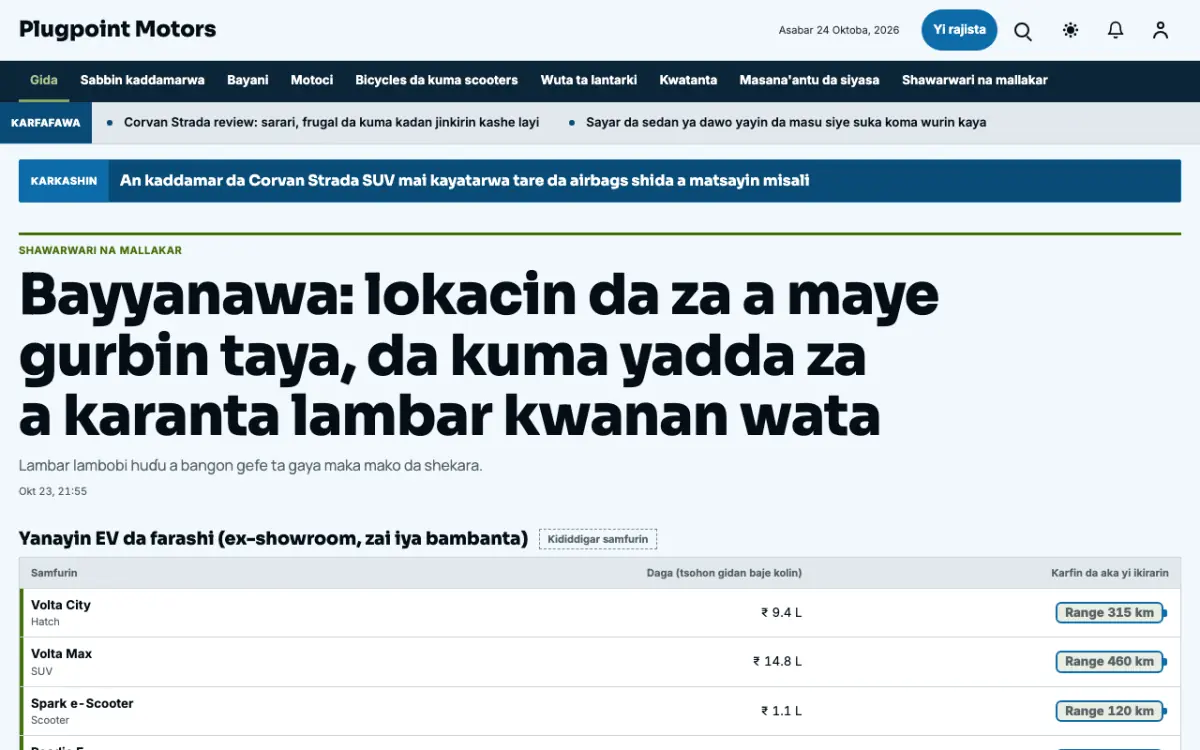Click the article main headline

tap(479, 355)
